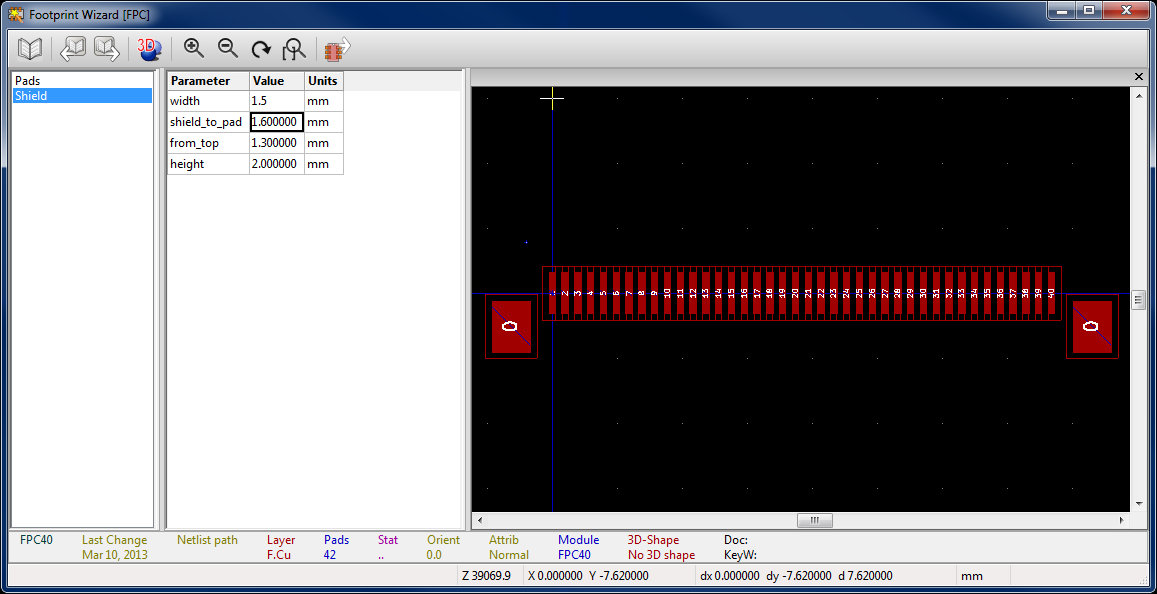Click the zoom out magnifier

pos(227,48)
